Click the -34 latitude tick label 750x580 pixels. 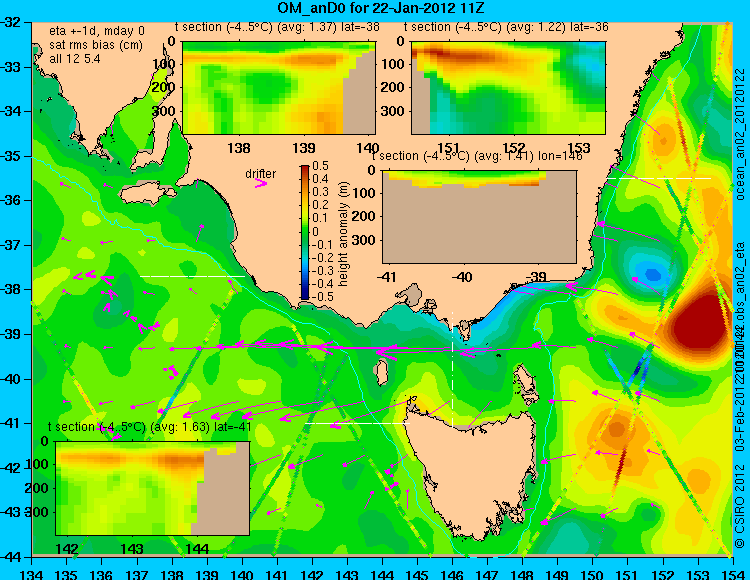tap(11, 111)
